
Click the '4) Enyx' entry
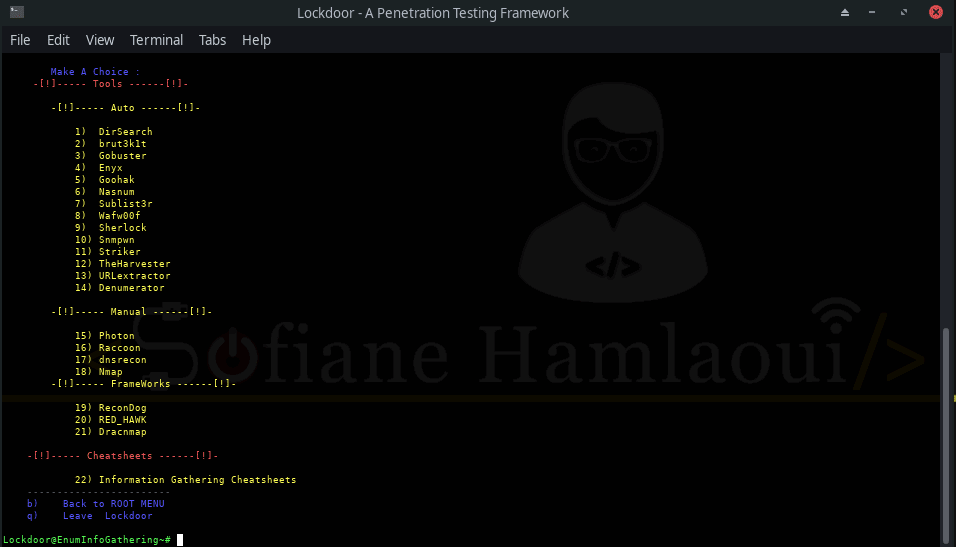click(x=99, y=168)
